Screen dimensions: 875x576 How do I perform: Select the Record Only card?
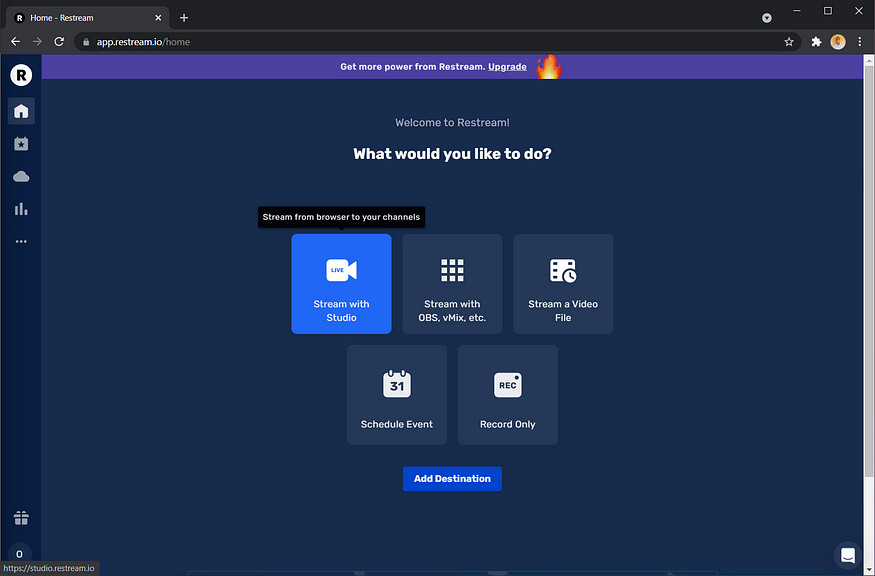tap(508, 395)
